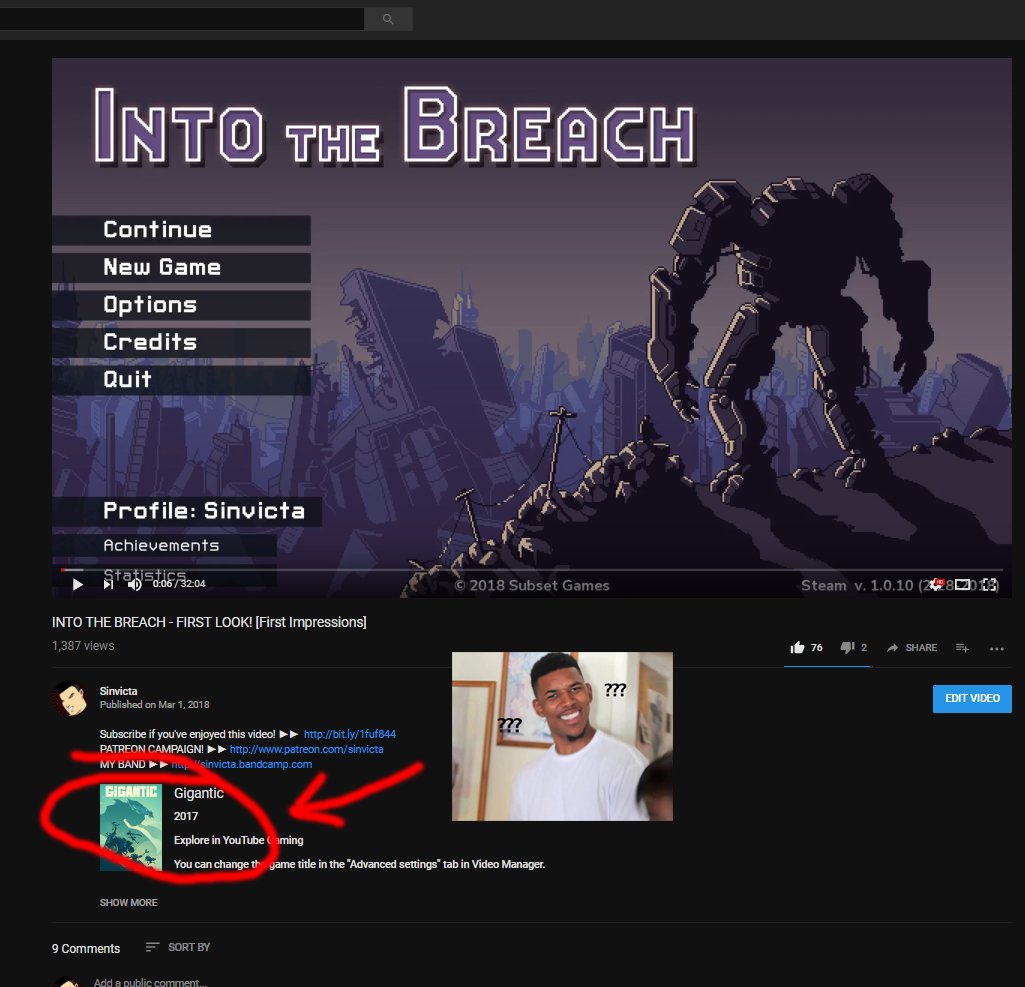This screenshot has width=1025, height=987.
Task: Open the Gigantic game title link
Action: [199, 793]
